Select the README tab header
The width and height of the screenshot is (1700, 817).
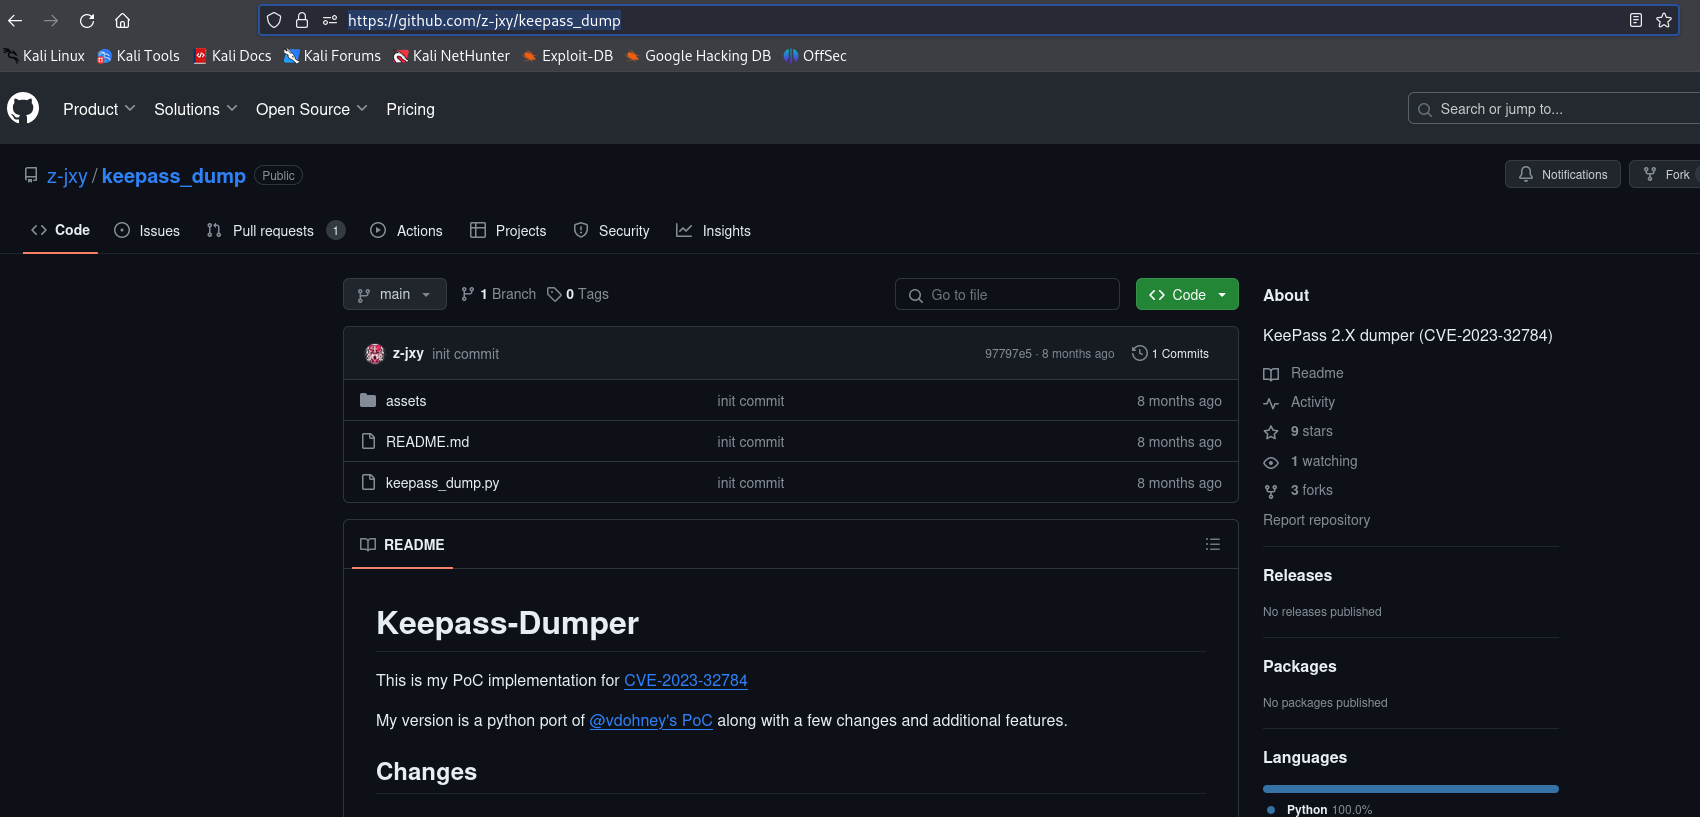coord(402,544)
